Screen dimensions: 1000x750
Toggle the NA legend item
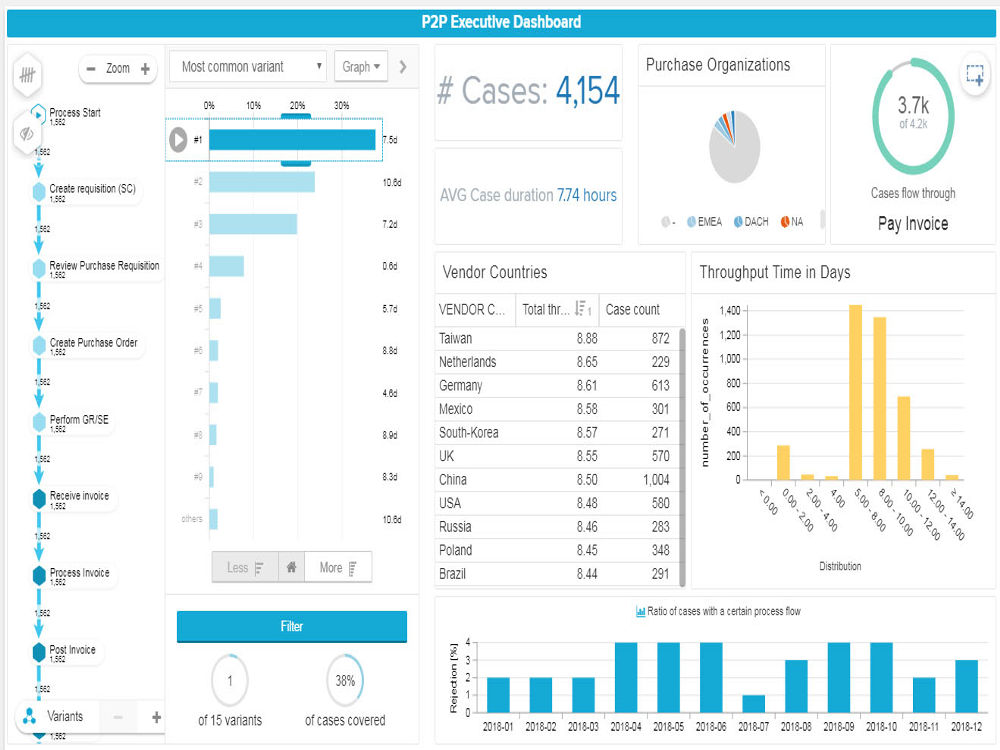click(791, 222)
